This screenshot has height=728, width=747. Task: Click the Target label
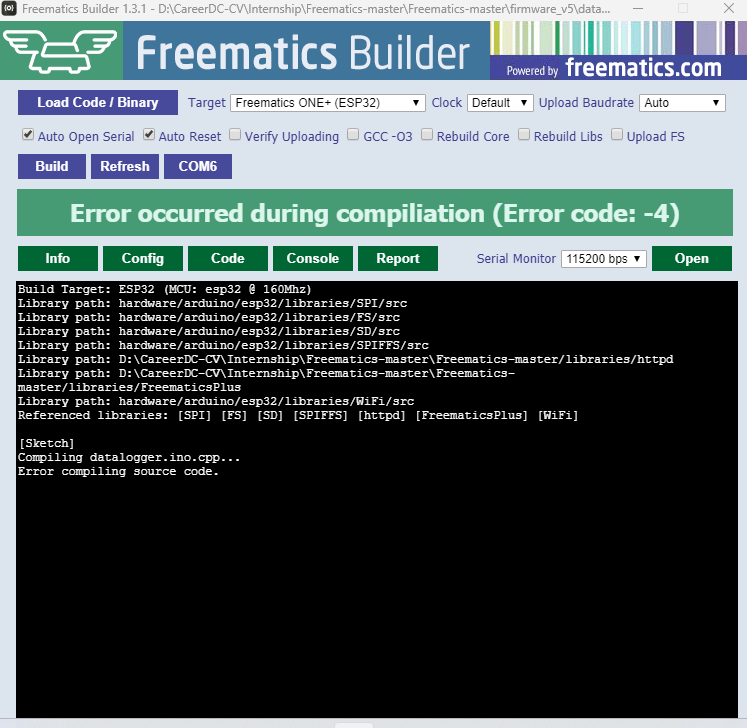coord(207,103)
